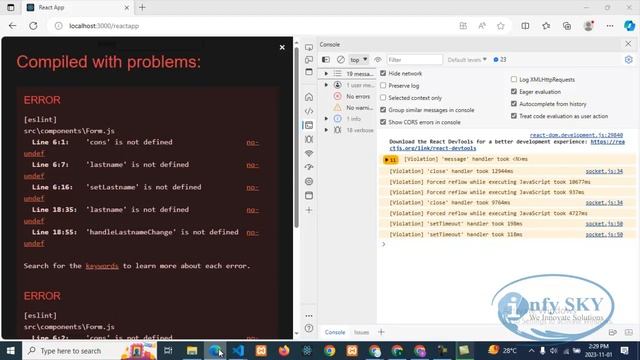
Task: Open the 23 issues counter
Action: [500, 60]
